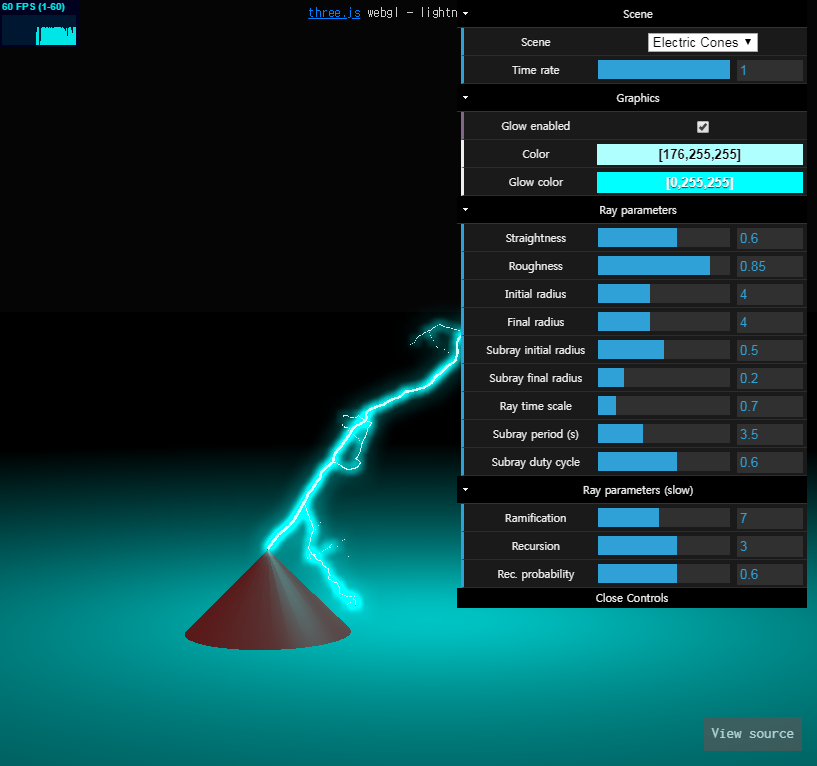This screenshot has width=817, height=766.
Task: Collapse the Scene folder arrow
Action: coord(466,14)
